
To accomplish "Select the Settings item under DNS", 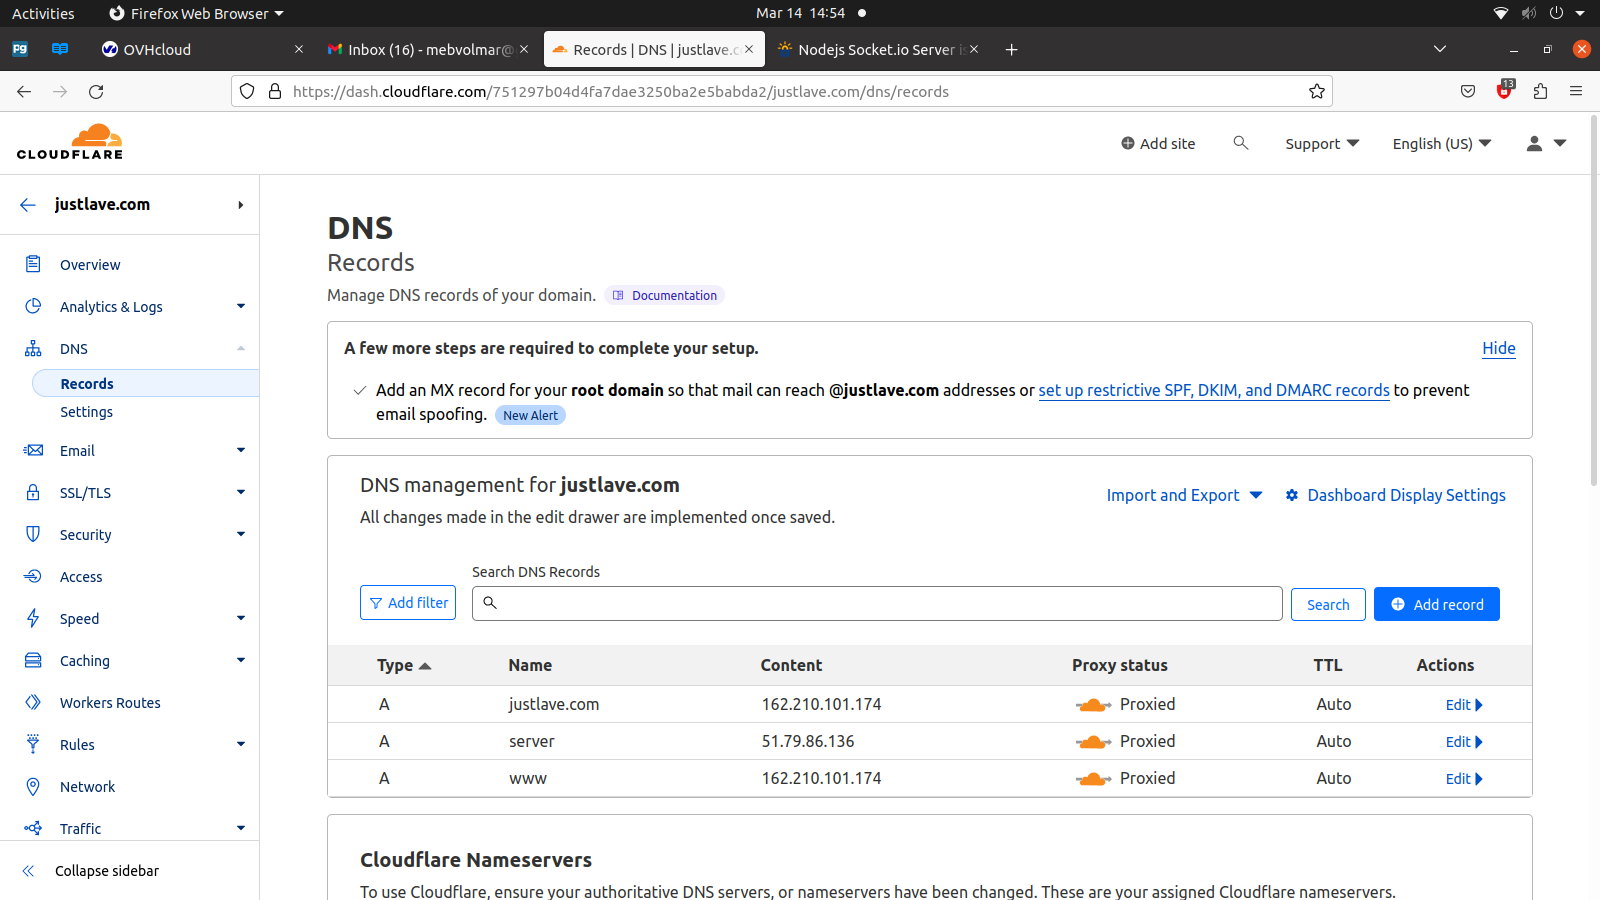I will [86, 411].
